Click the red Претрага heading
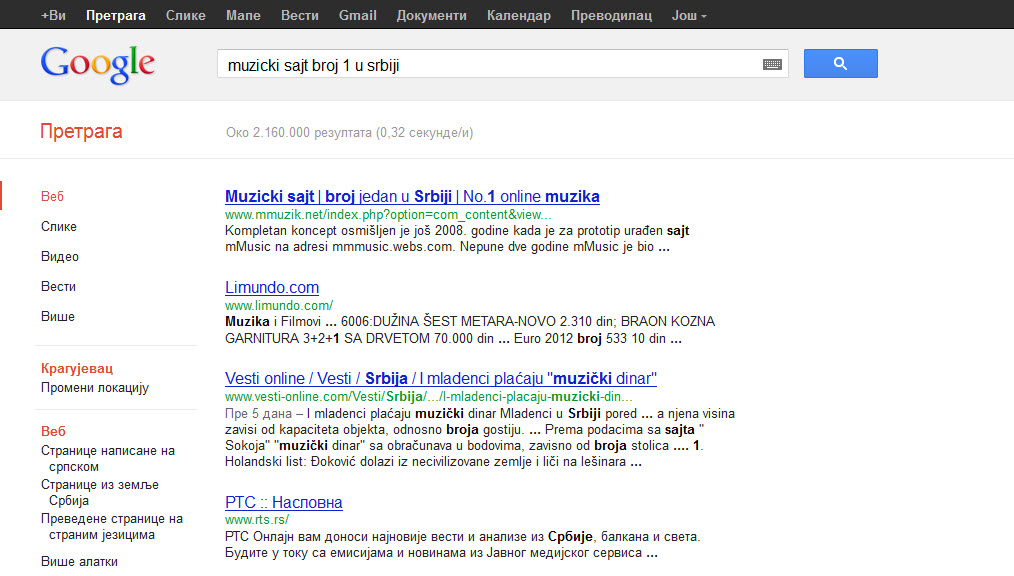This screenshot has width=1014, height=576. 81,131
